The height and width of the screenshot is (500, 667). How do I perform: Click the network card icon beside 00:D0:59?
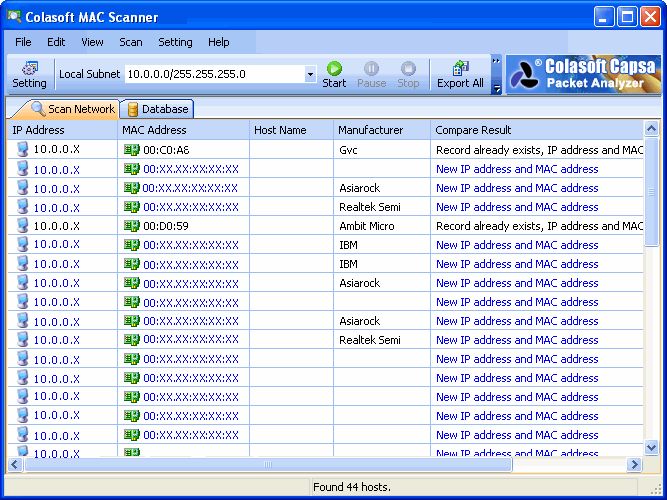tap(131, 226)
